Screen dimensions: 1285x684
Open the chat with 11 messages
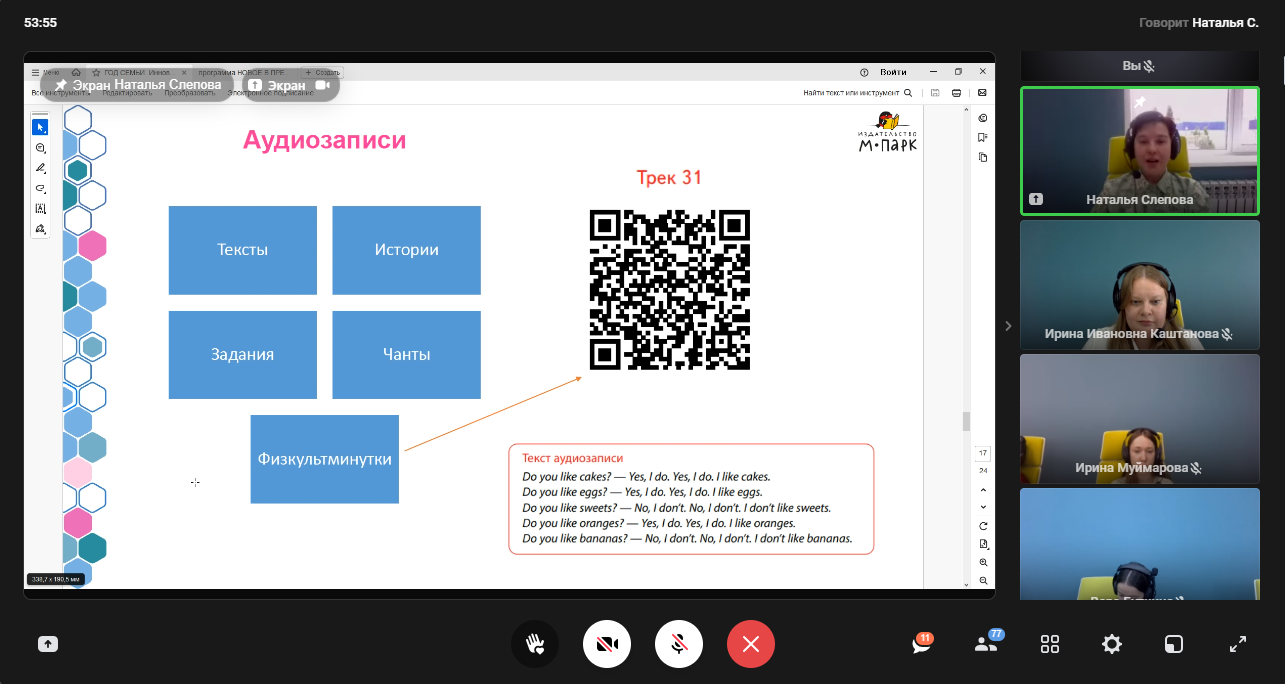(922, 645)
